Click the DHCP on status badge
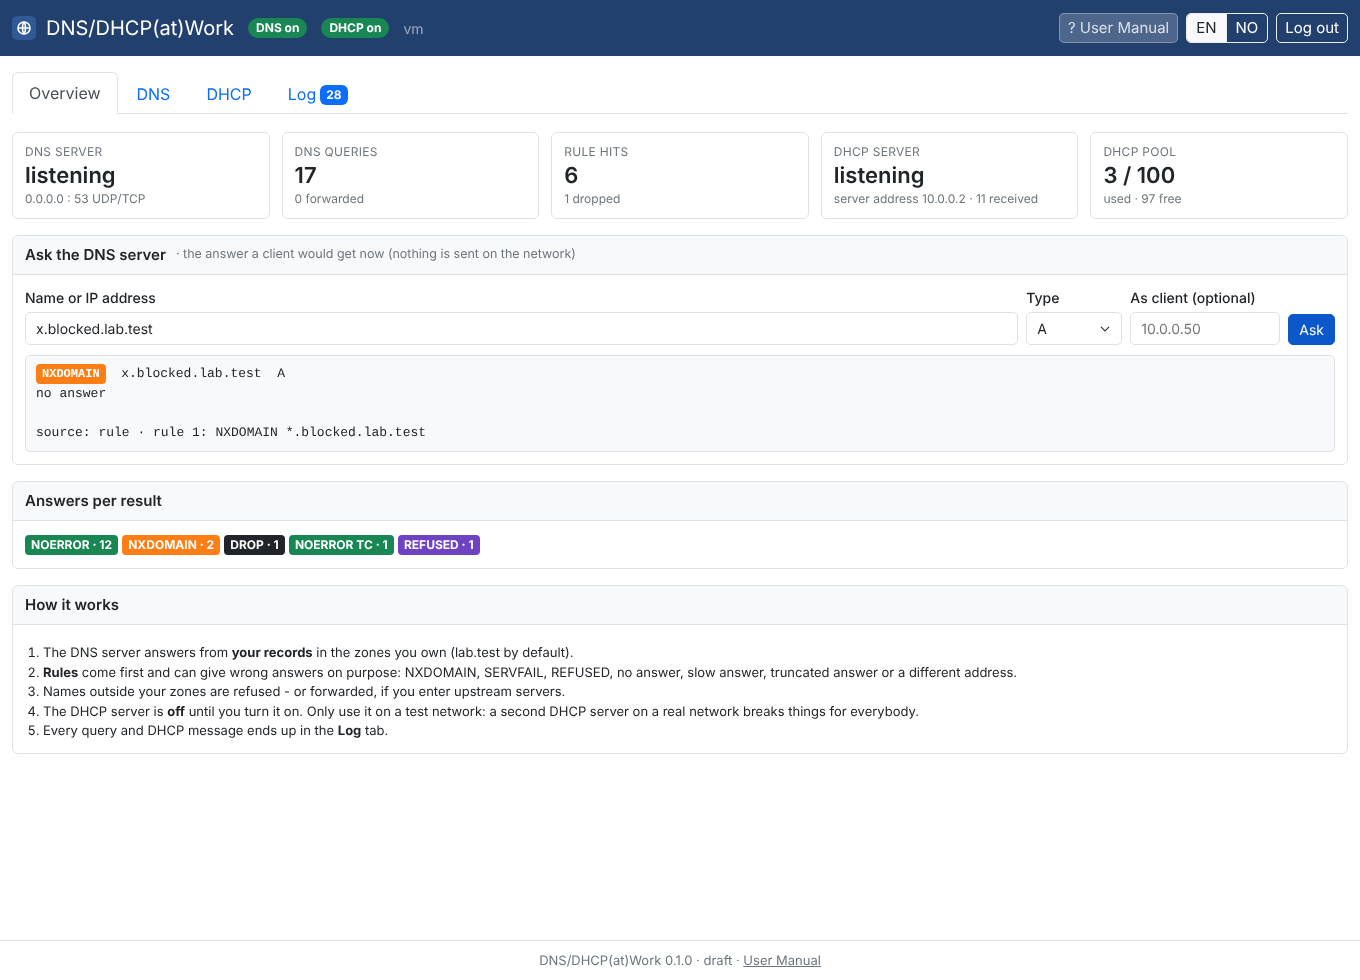This screenshot has height=980, width=1360. [x=355, y=28]
